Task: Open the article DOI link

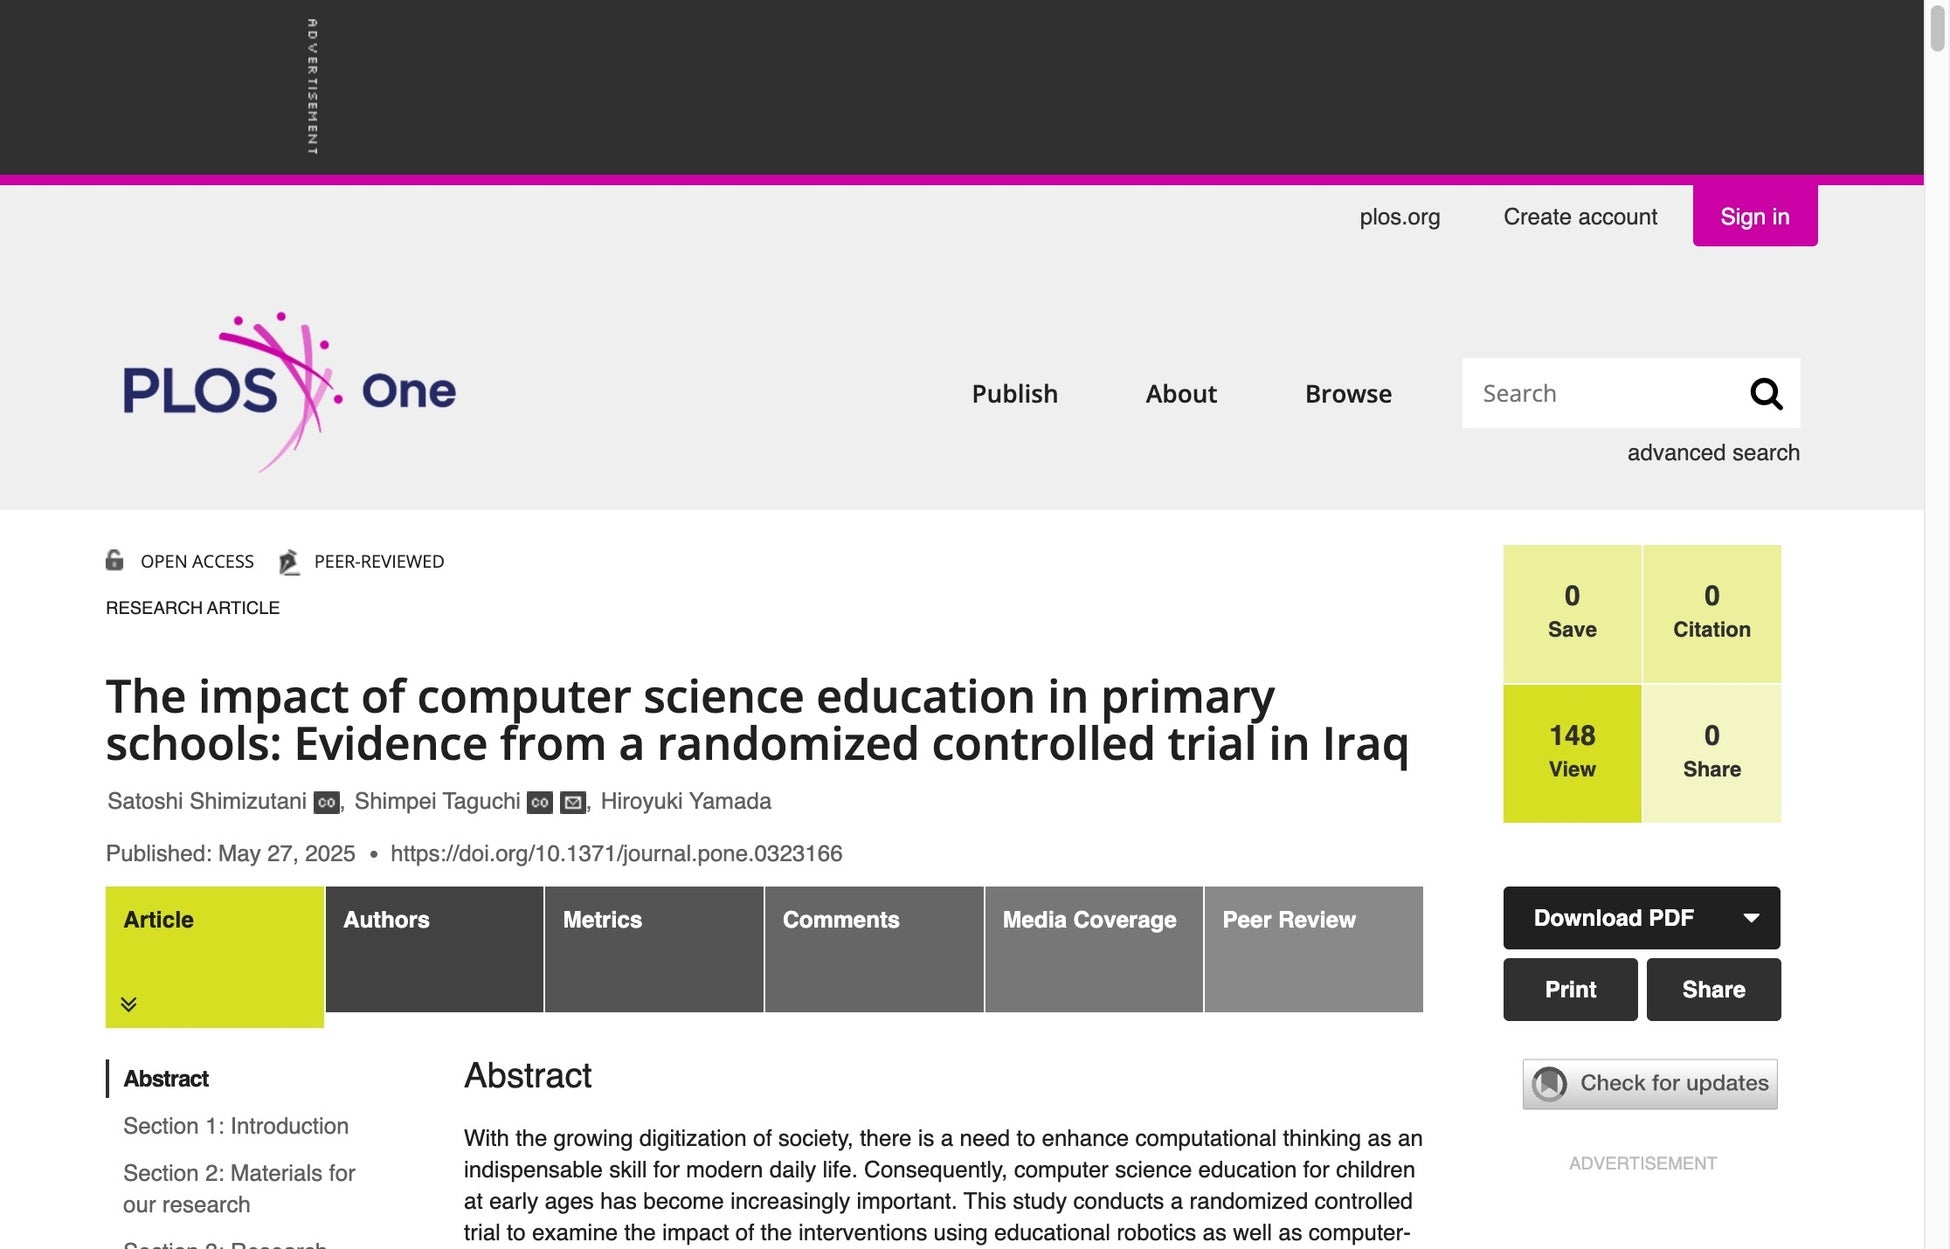Action: (616, 854)
